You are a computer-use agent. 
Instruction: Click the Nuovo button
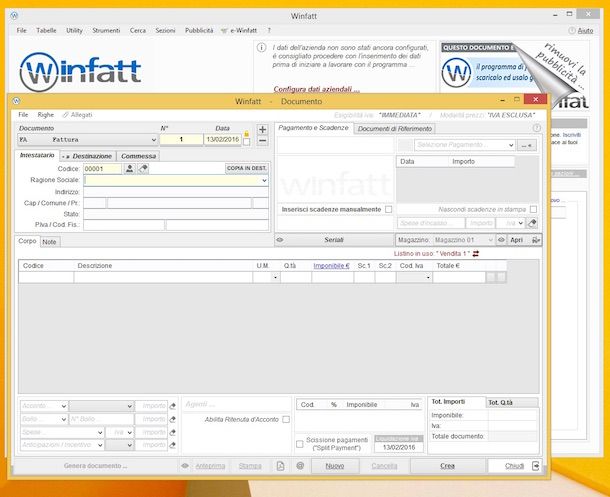coord(335,466)
